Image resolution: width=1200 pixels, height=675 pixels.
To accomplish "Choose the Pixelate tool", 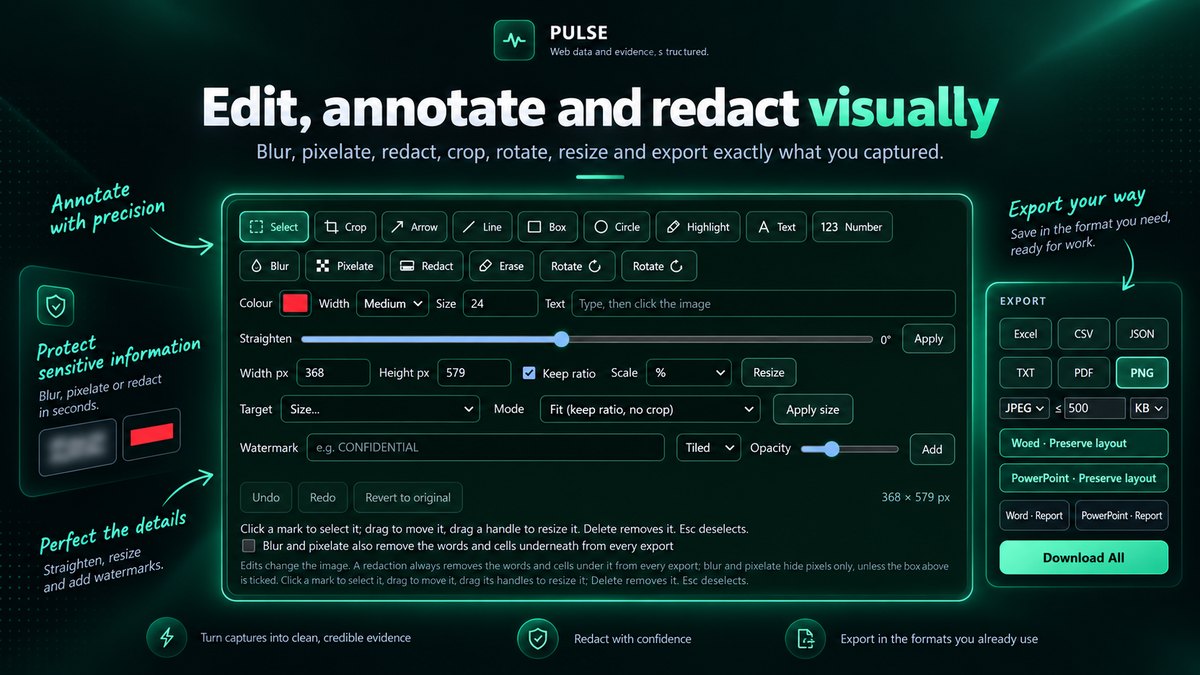I will coord(345,266).
